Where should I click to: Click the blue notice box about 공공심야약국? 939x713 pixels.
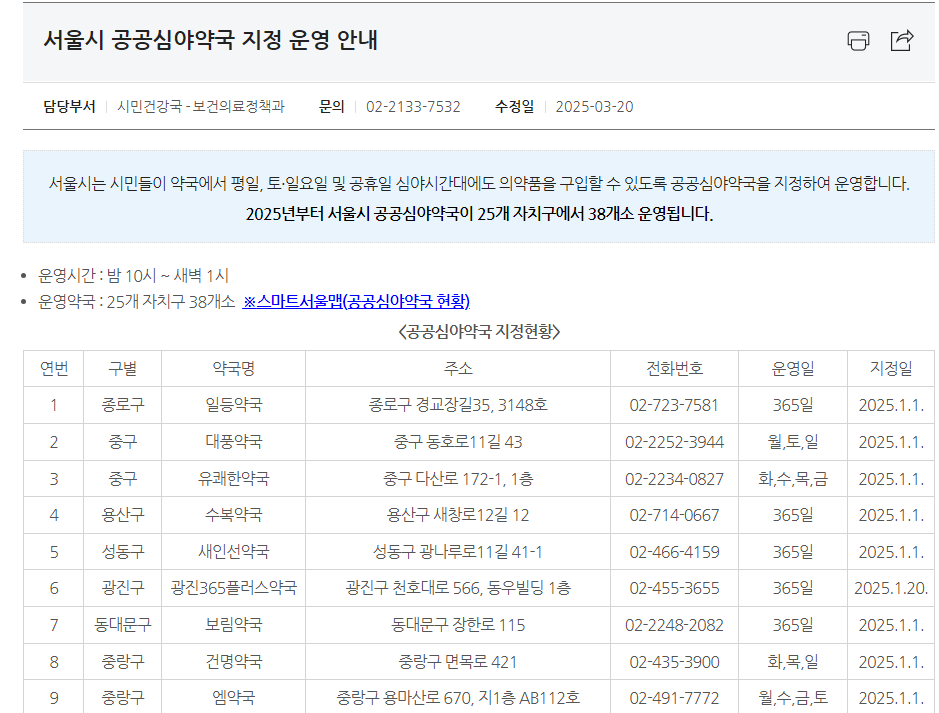(x=470, y=197)
